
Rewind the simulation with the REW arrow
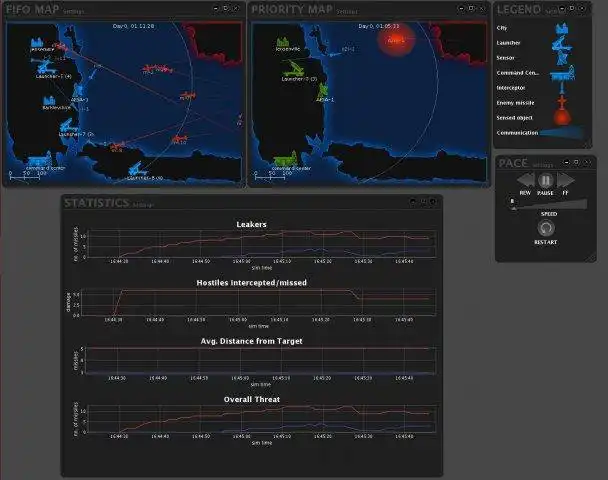(x=525, y=180)
